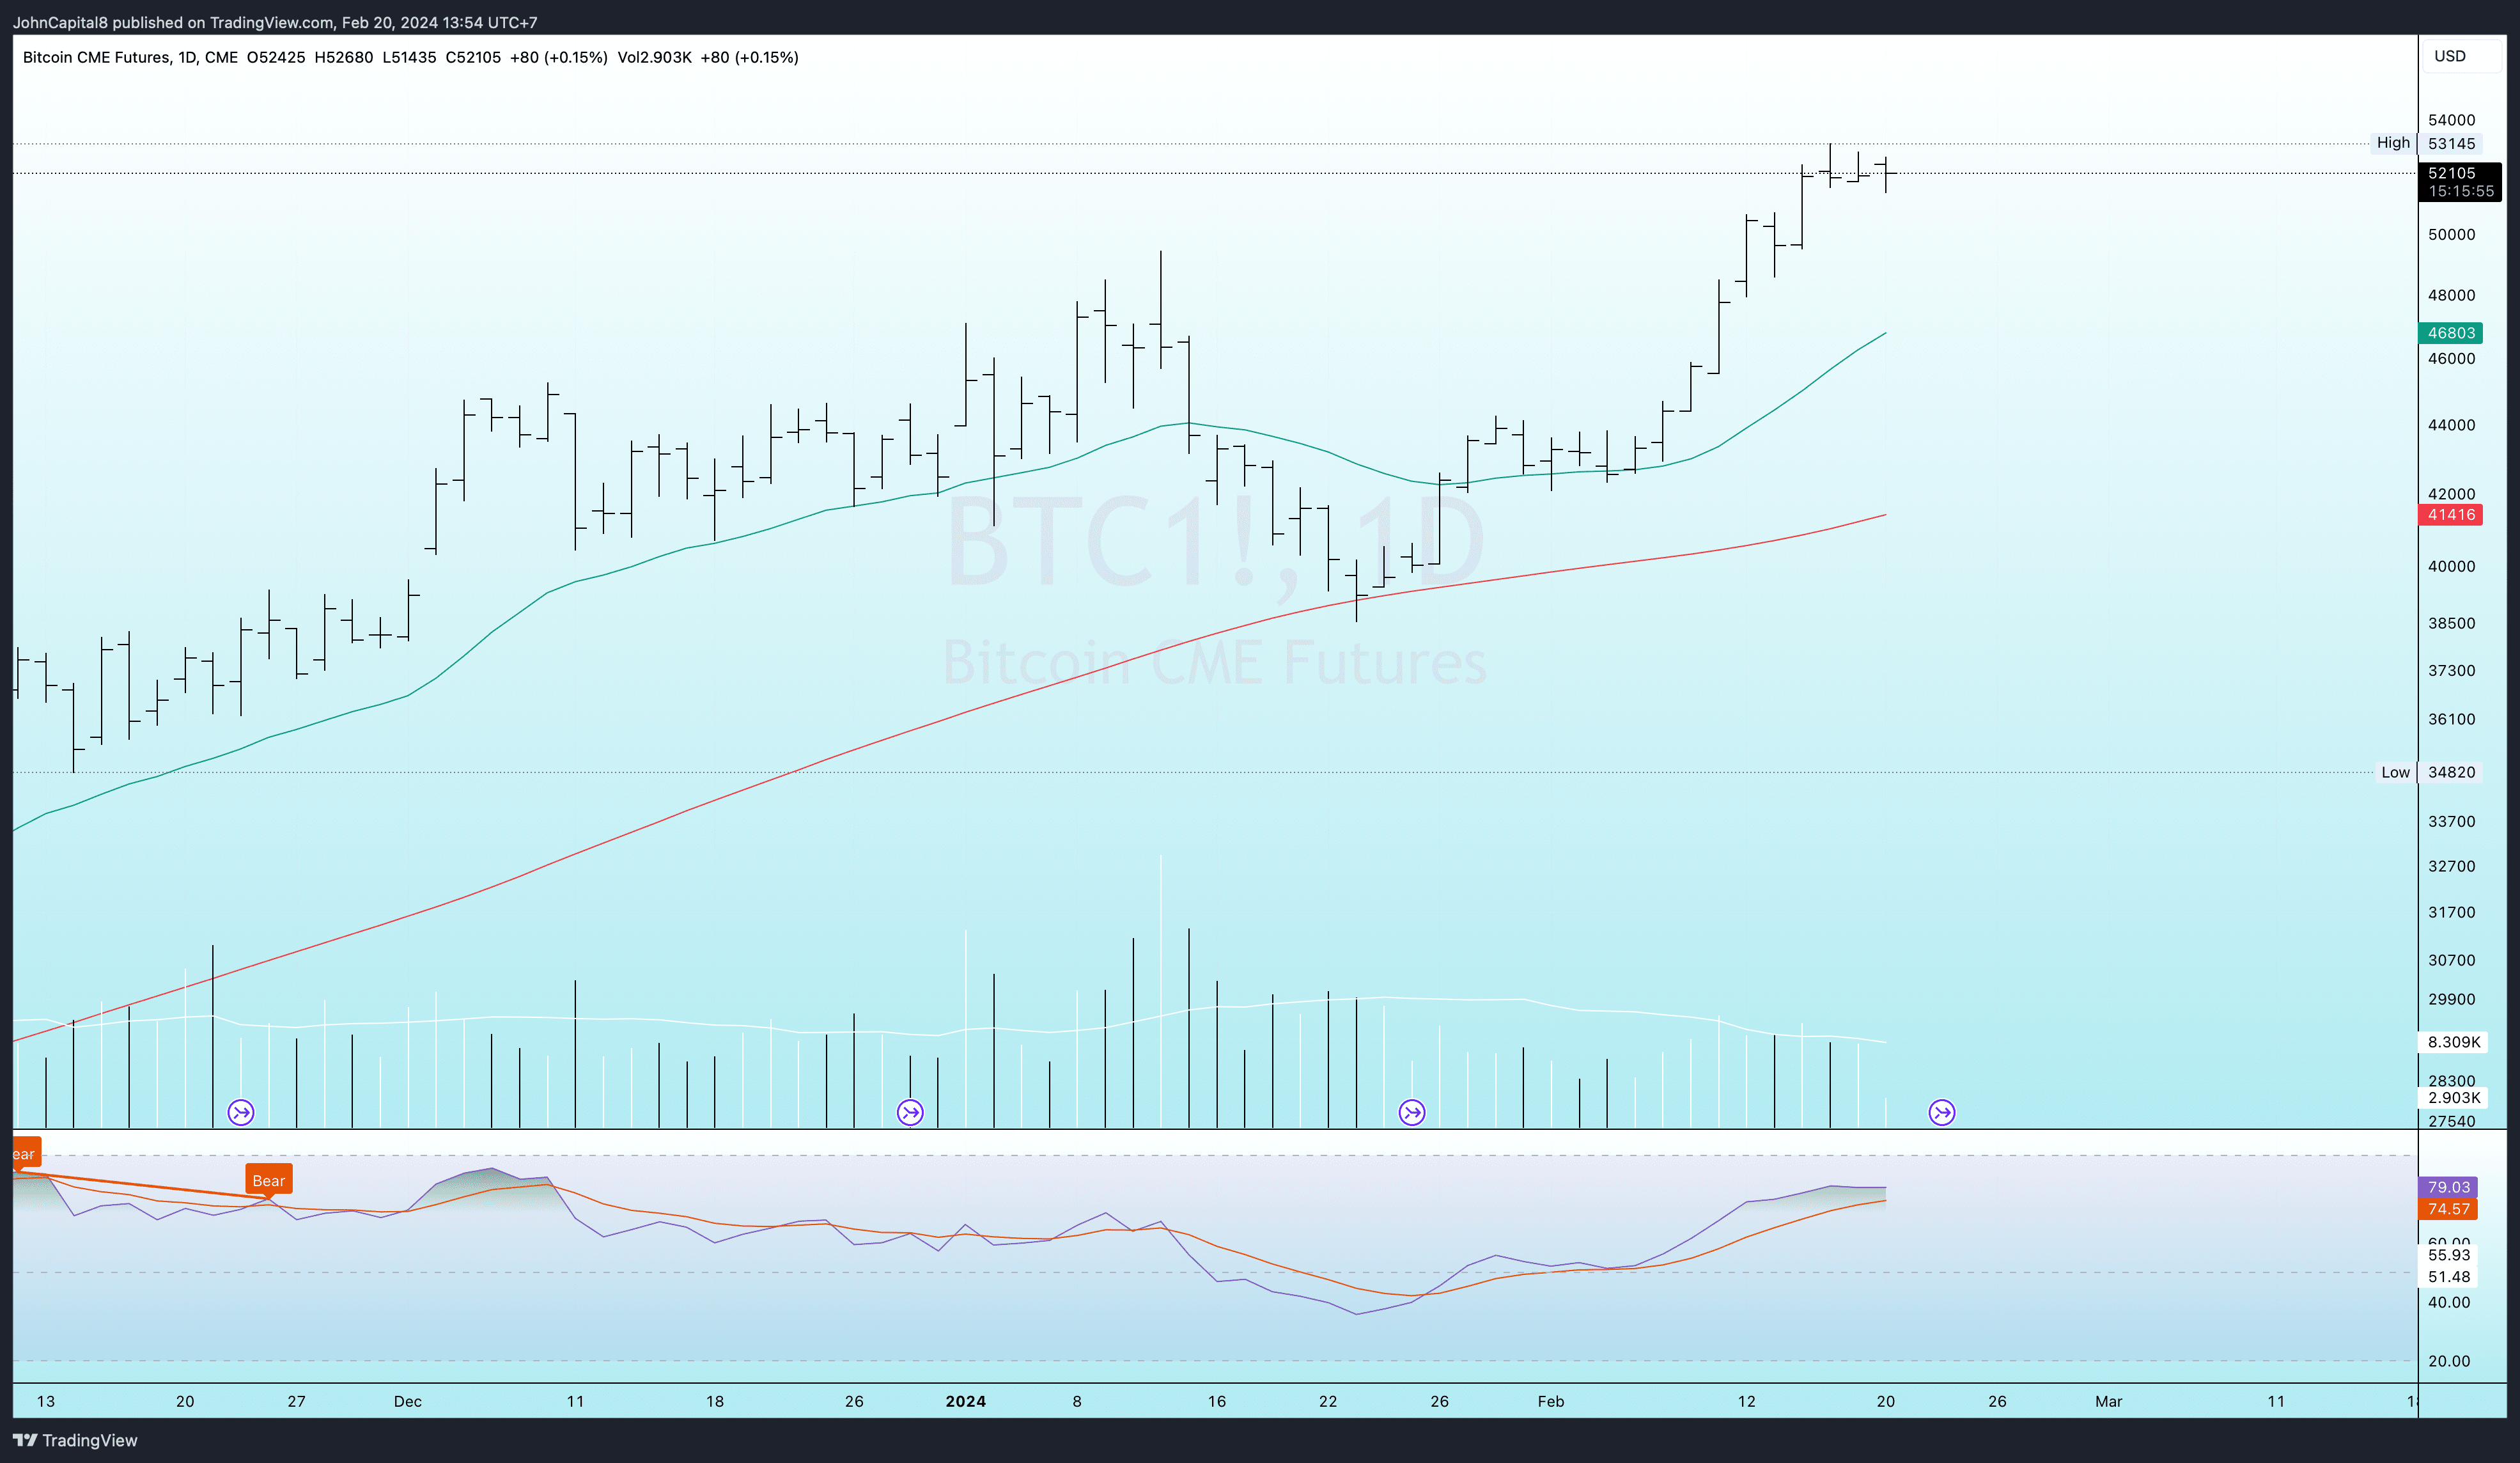Click the orange Bear divergence label near Nov 27
The width and height of the screenshot is (2520, 1463).
pyautogui.click(x=268, y=1180)
